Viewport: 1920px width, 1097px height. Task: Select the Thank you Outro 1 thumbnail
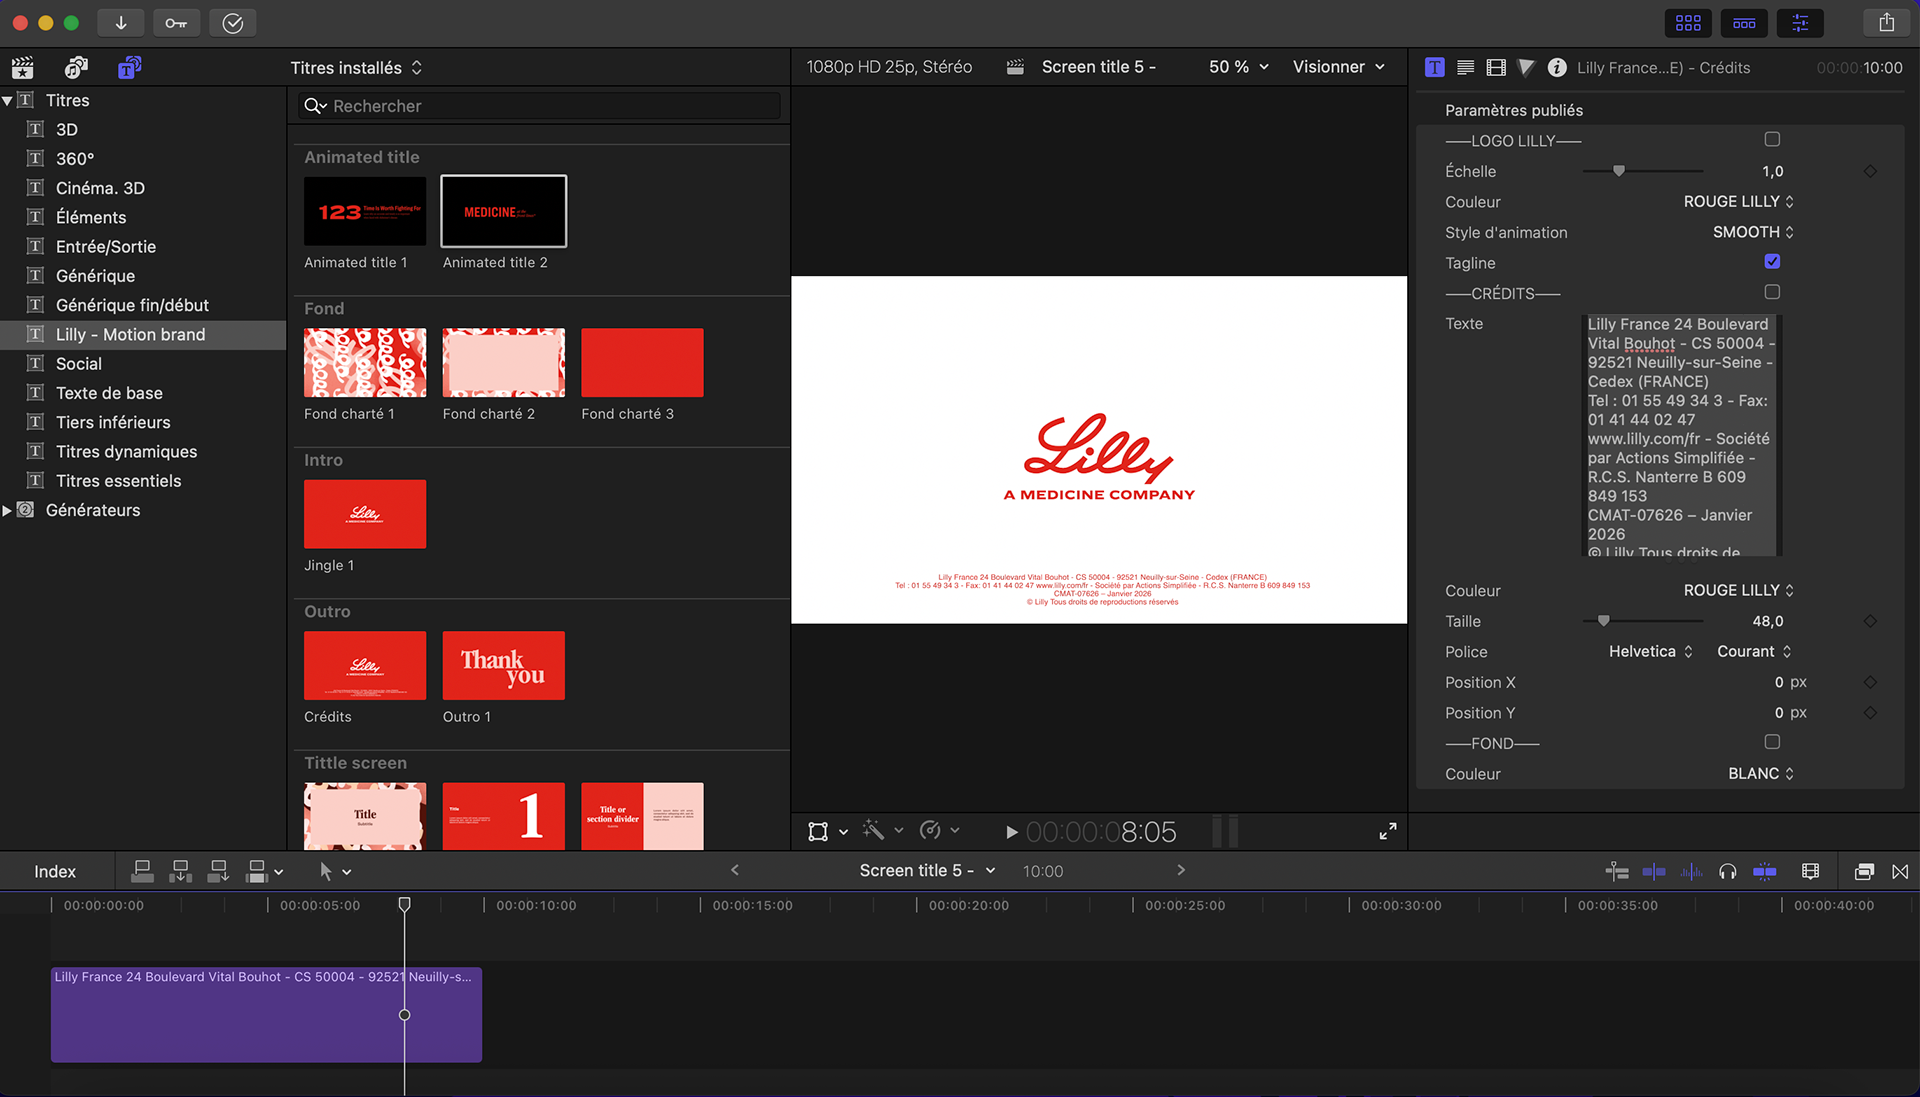click(503, 665)
